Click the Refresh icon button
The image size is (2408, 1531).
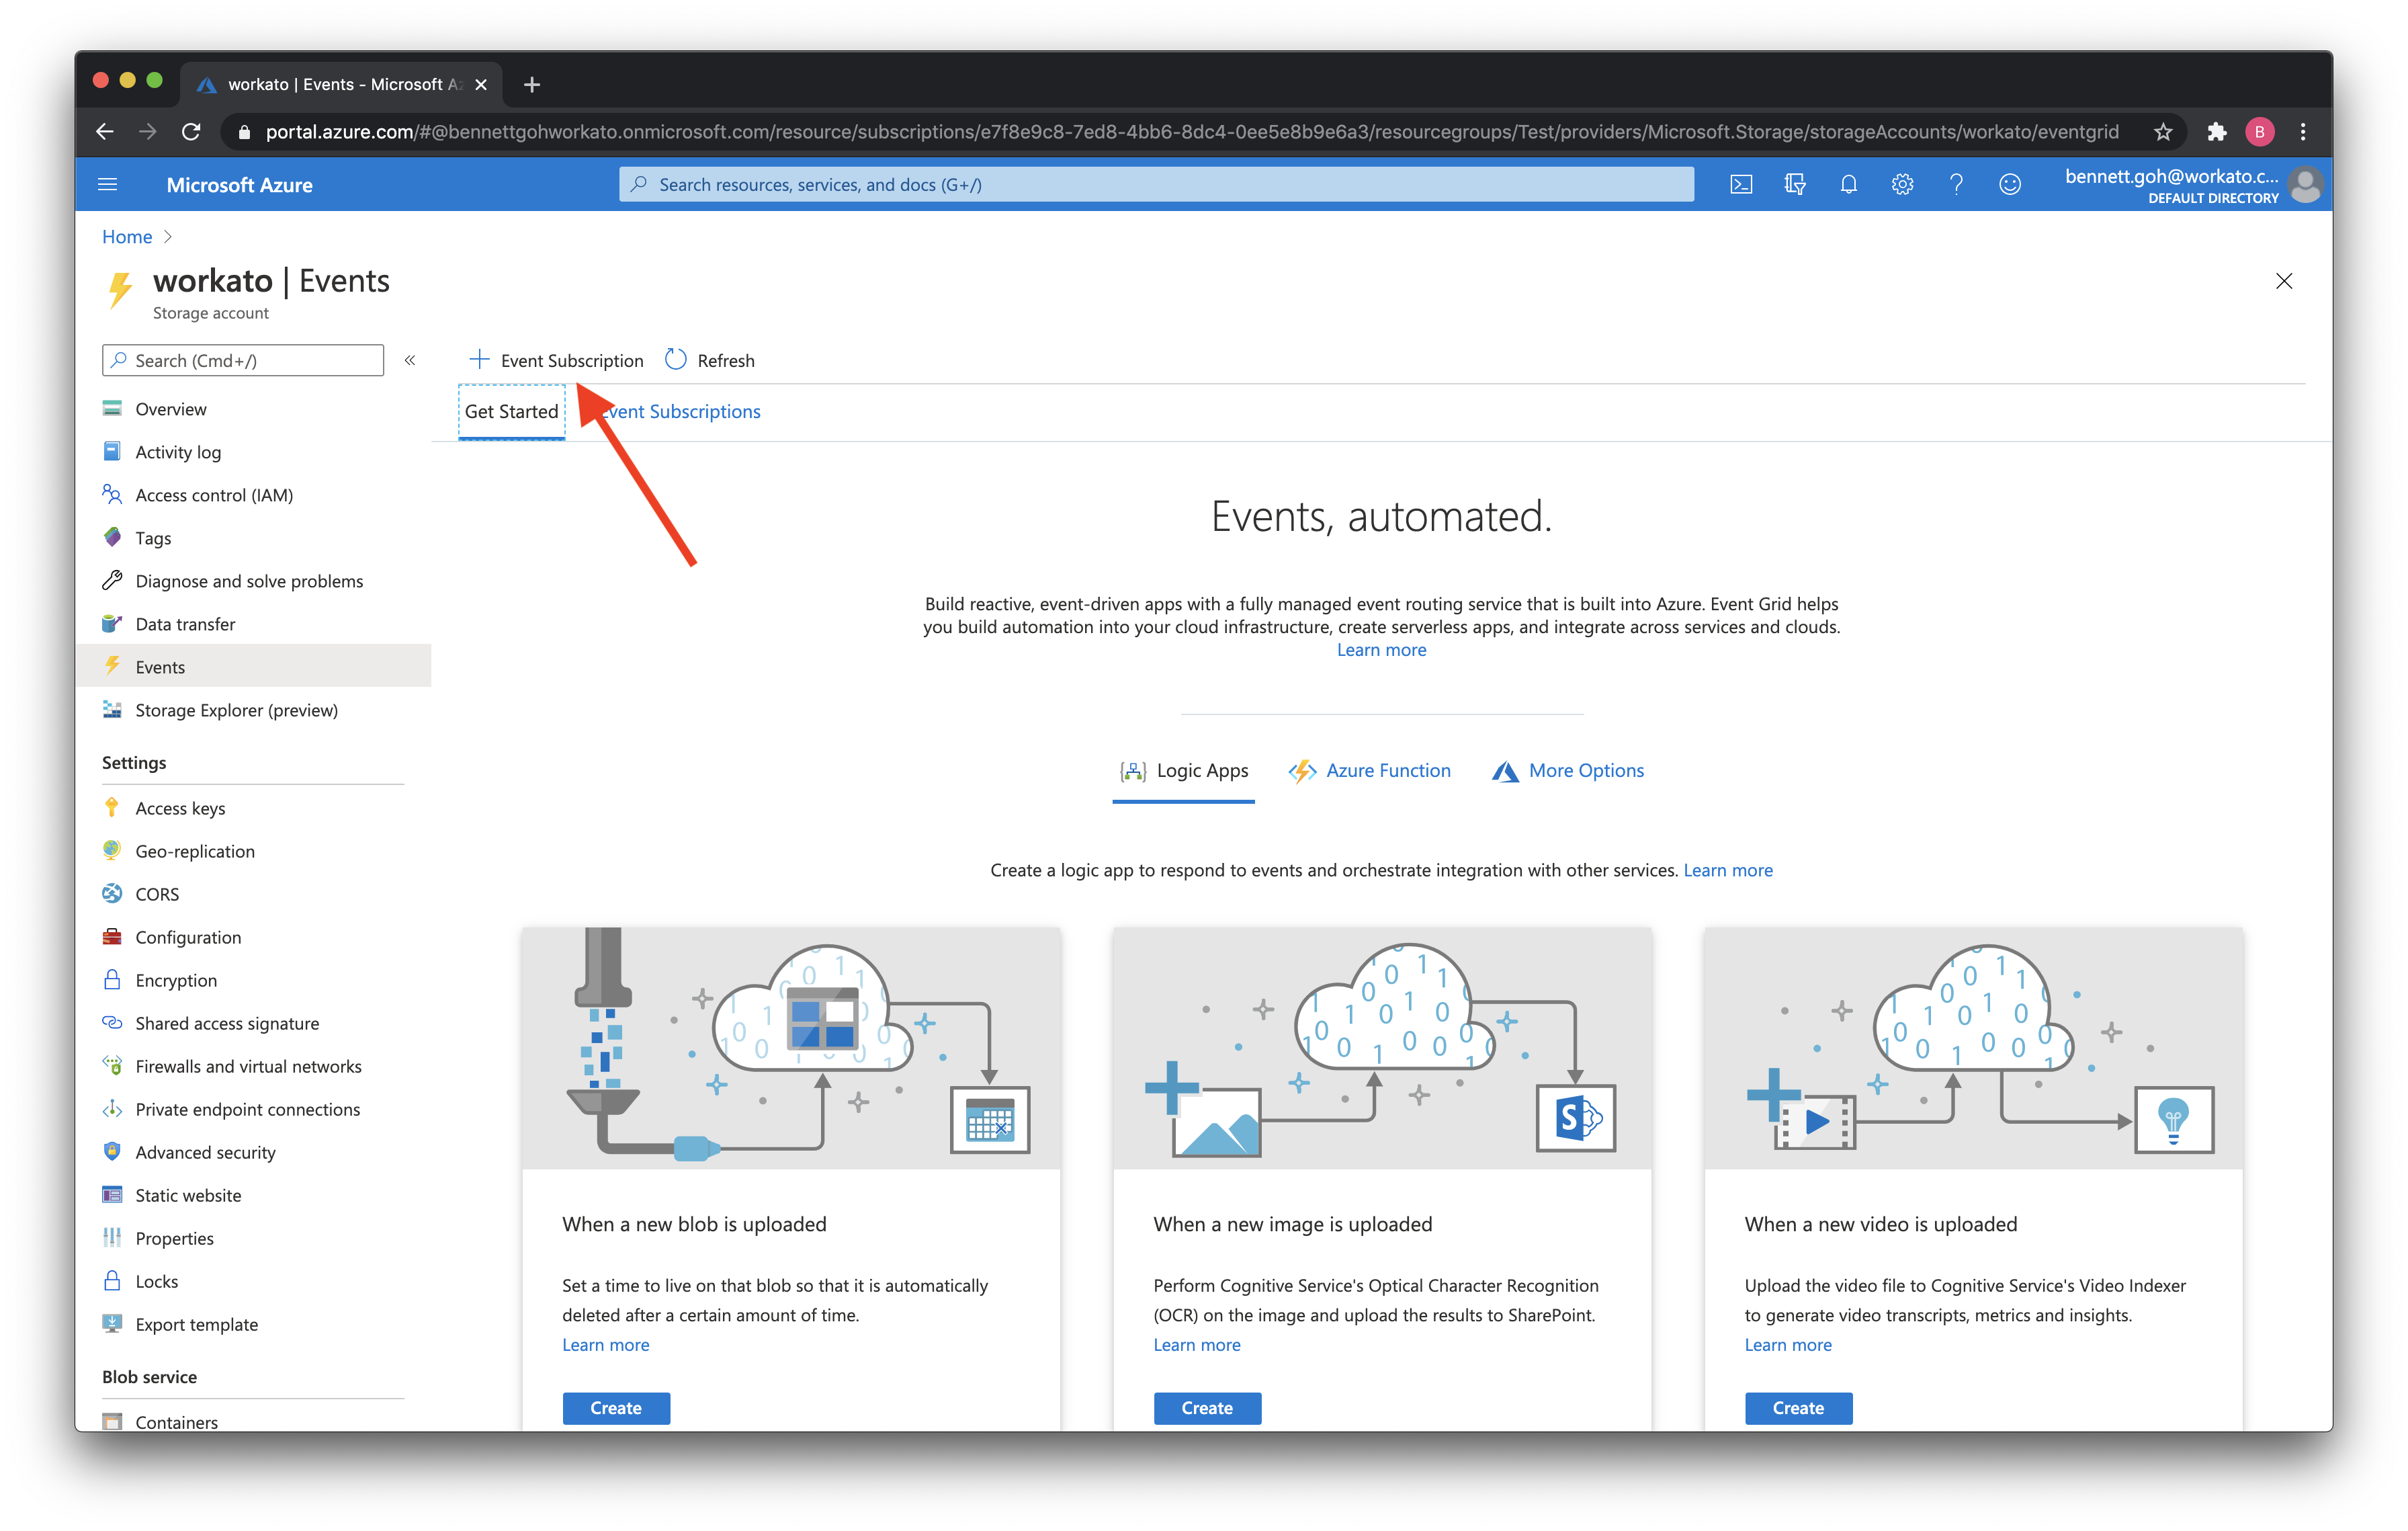click(677, 360)
